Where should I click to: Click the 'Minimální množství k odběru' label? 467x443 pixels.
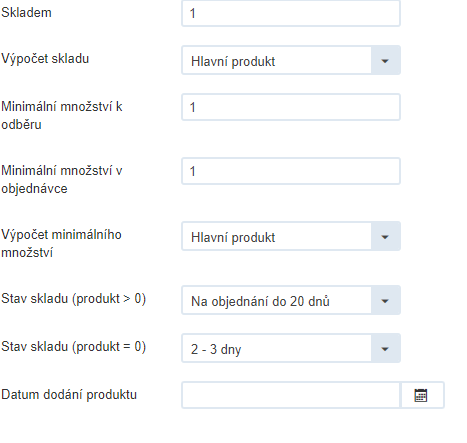pyautogui.click(x=62, y=116)
